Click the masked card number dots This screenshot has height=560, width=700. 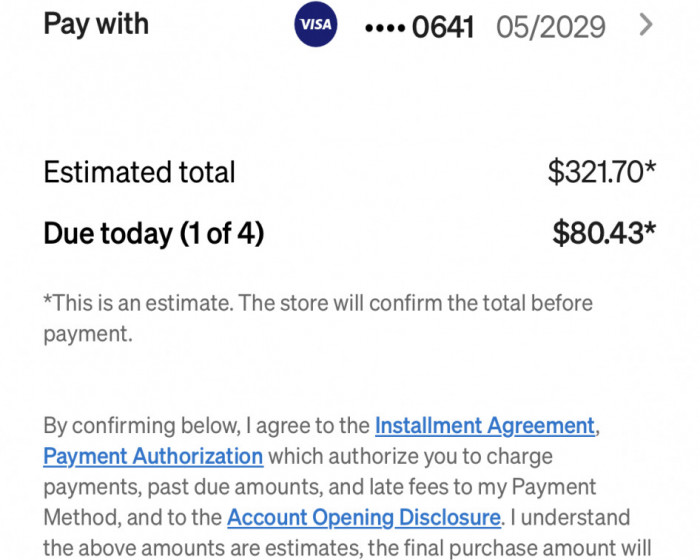pyautogui.click(x=385, y=29)
